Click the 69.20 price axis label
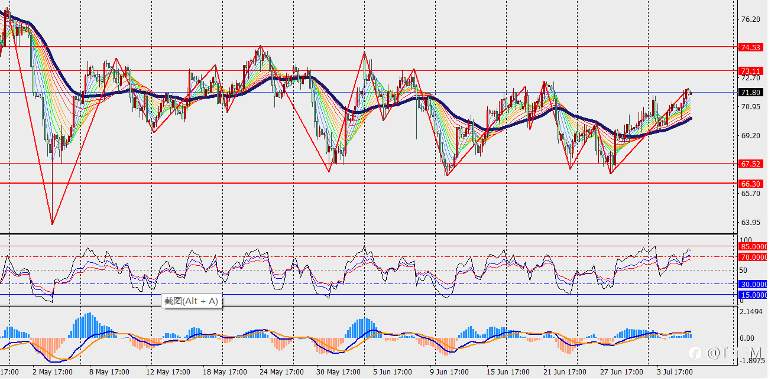 (x=751, y=136)
